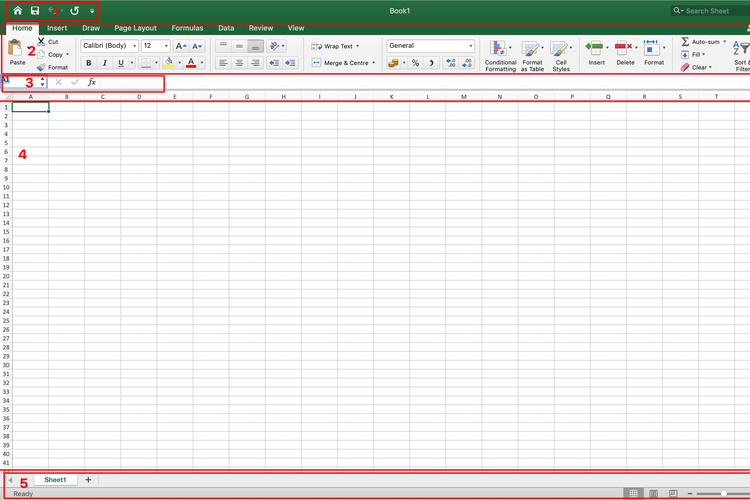Align cell text left
This screenshot has height=500, width=750.
[x=223, y=63]
